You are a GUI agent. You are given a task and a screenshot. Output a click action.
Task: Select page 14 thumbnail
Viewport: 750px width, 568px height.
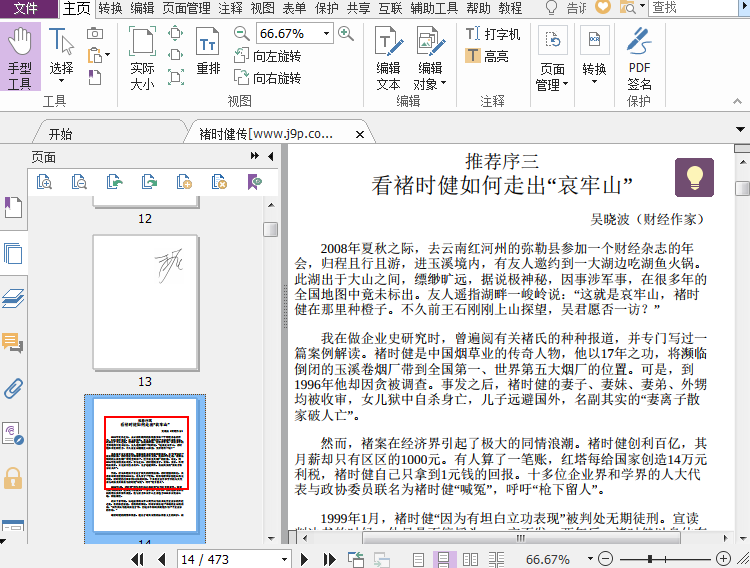point(145,466)
